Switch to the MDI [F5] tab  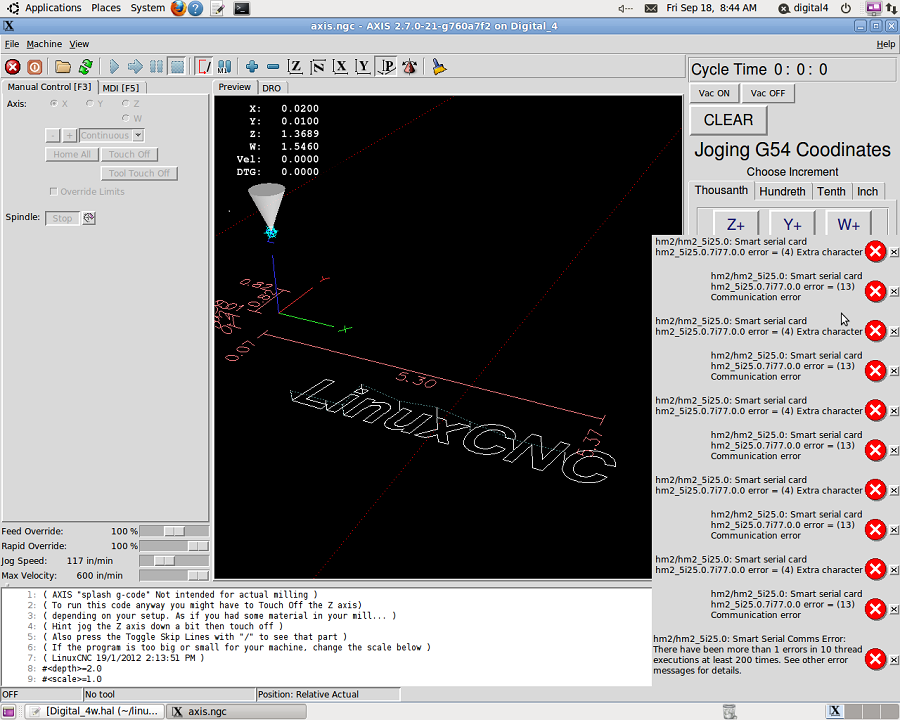pos(121,87)
